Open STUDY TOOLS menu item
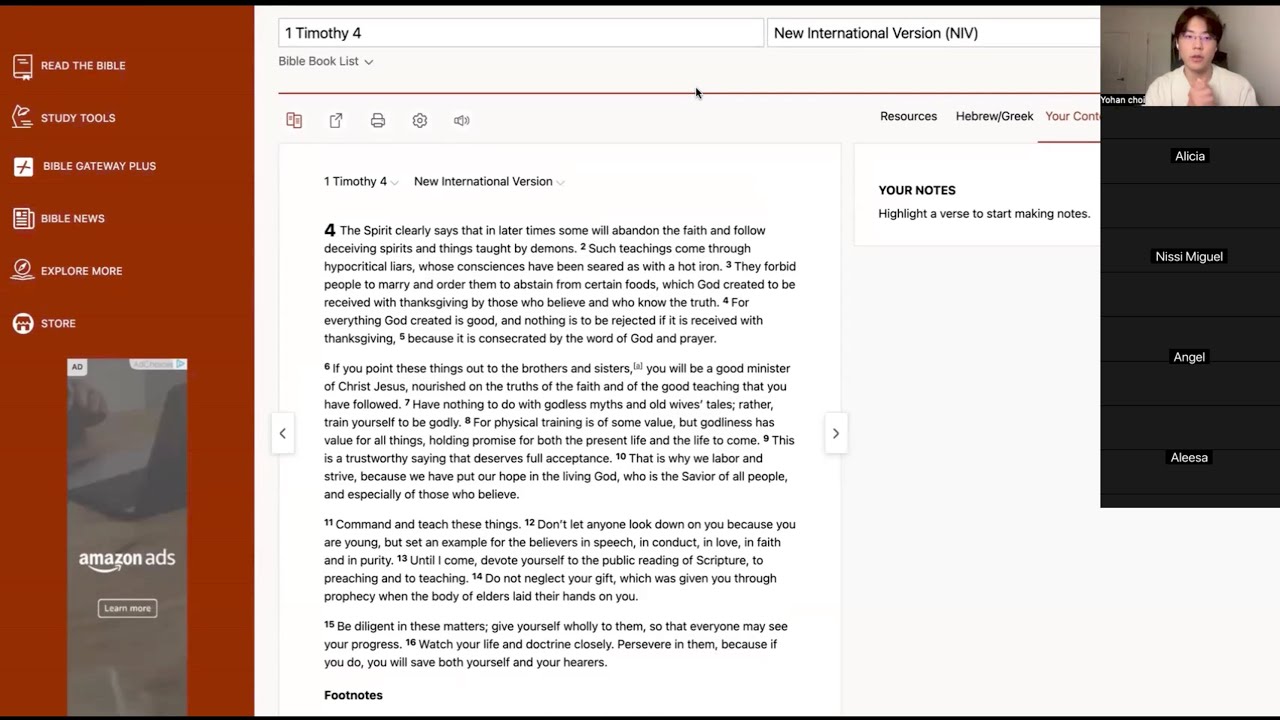The width and height of the screenshot is (1280, 720). click(78, 118)
